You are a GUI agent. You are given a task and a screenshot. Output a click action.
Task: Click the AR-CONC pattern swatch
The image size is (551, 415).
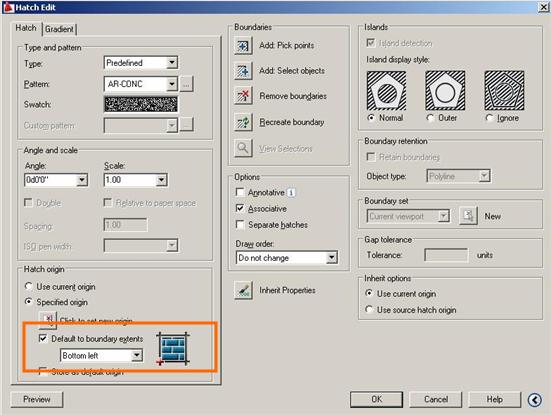pyautogui.click(x=141, y=104)
